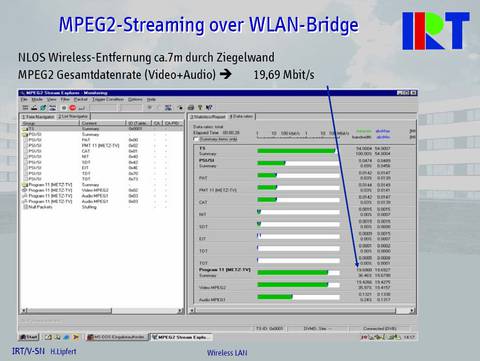Select the Null Packets tree item
Viewport: 480px width, 361px height.
pos(40,207)
